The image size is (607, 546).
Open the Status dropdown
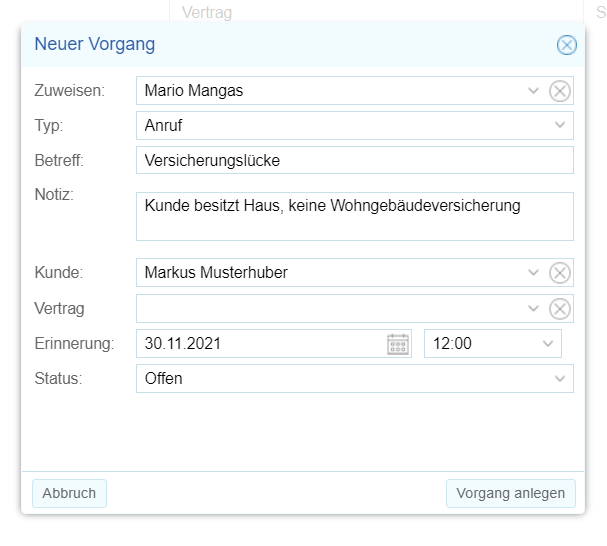coord(559,379)
